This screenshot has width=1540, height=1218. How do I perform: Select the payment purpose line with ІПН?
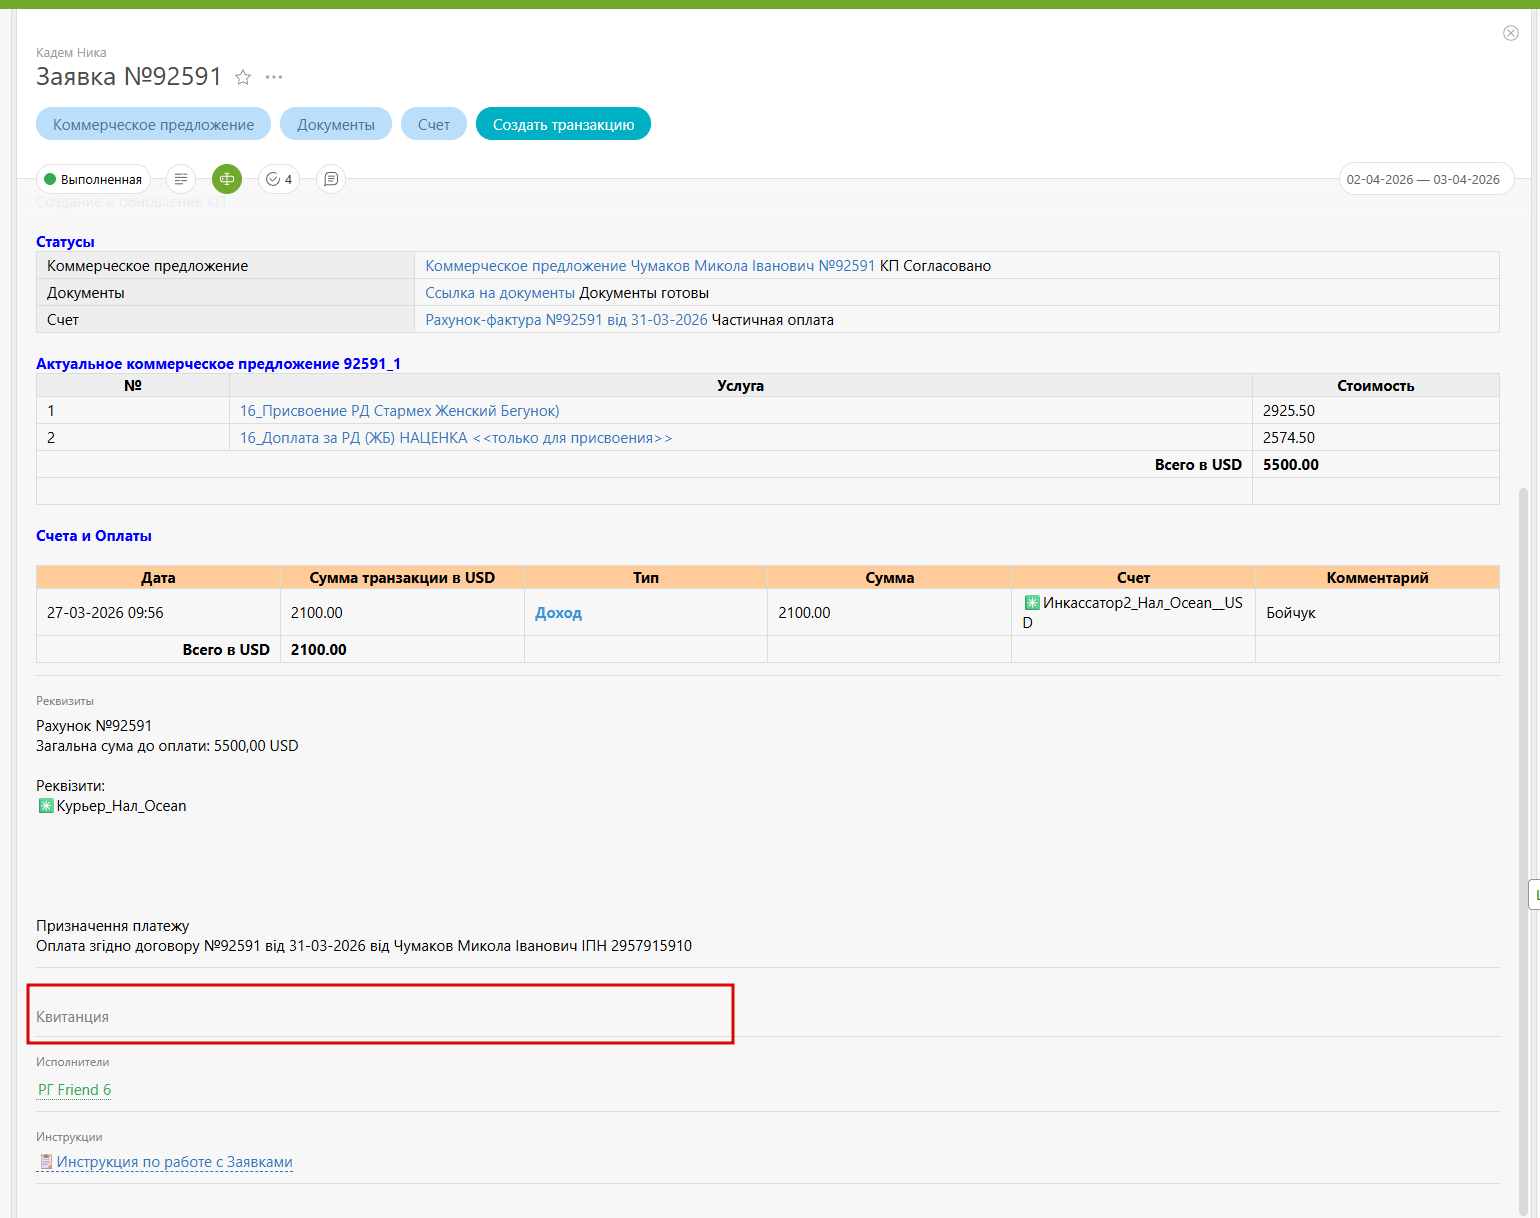tap(364, 946)
